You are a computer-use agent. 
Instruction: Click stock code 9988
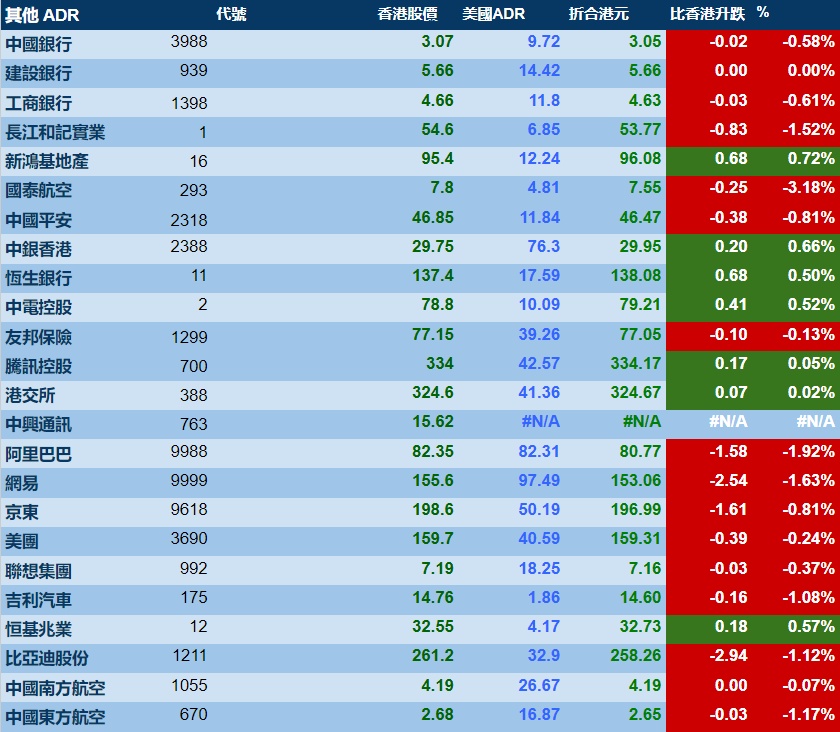[x=189, y=451]
